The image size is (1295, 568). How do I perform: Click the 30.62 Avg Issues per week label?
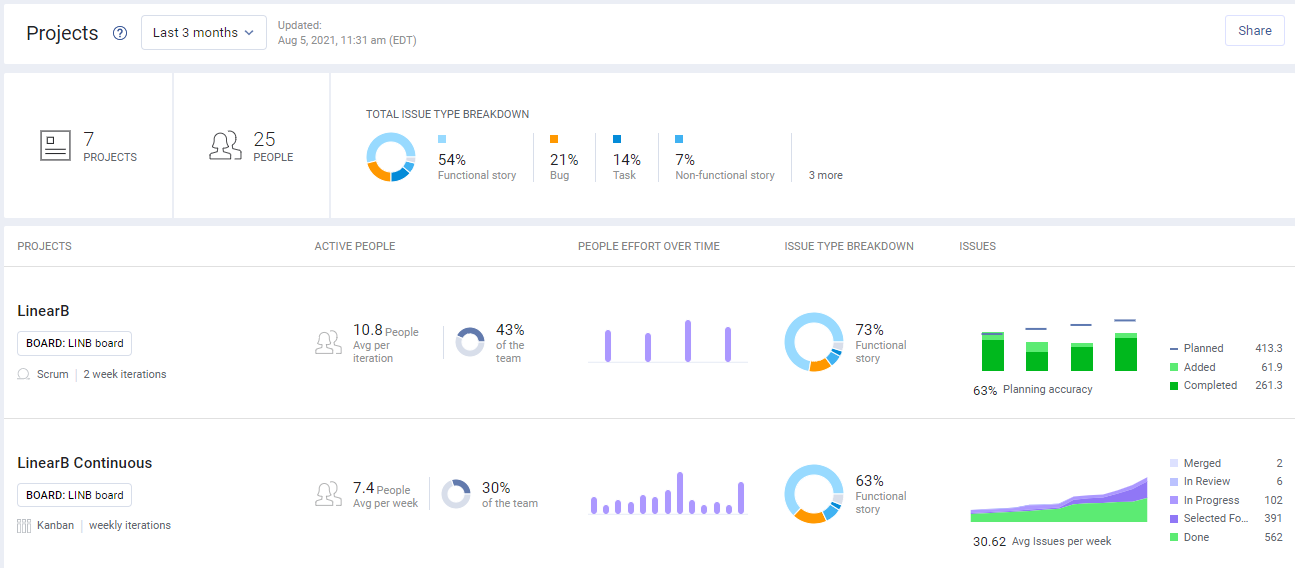click(1041, 541)
